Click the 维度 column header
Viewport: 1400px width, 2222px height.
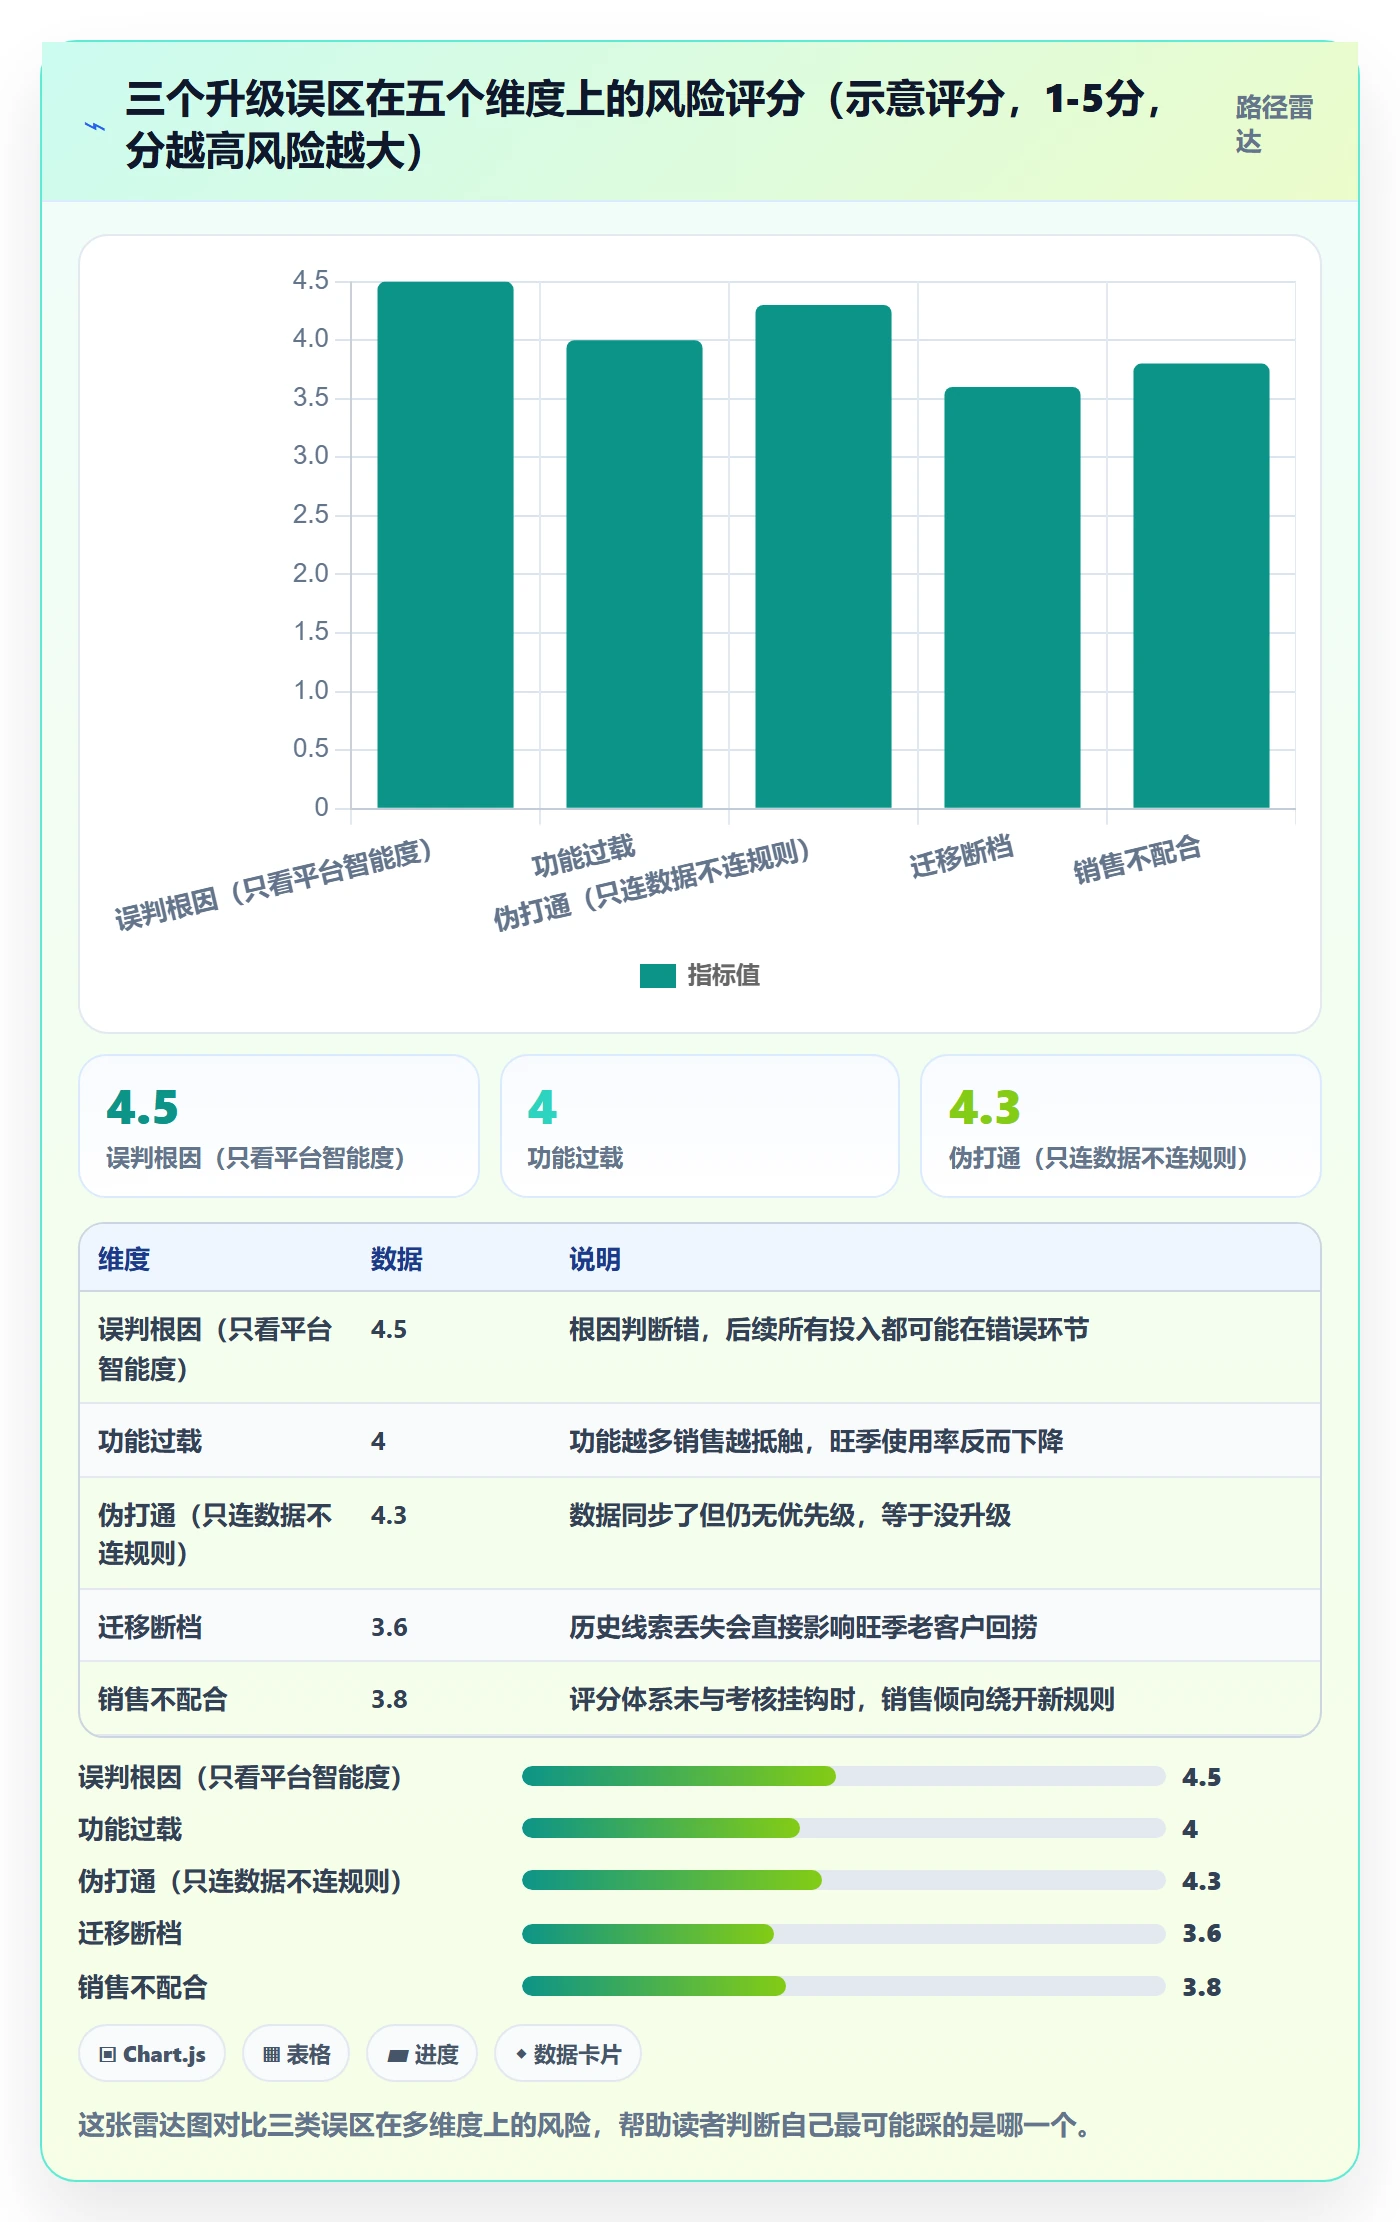[x=124, y=1259]
